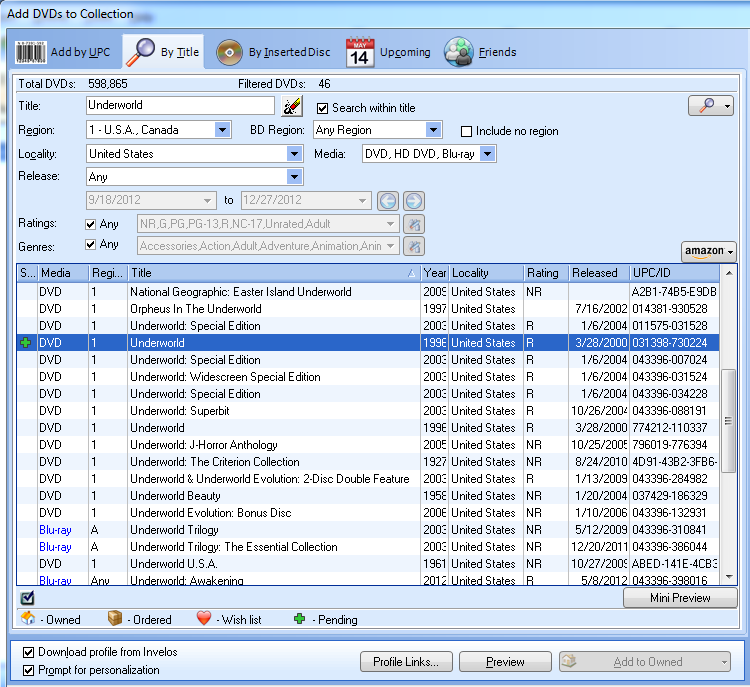
Task: Open the search button's dropdown arrow
Action: 728,106
